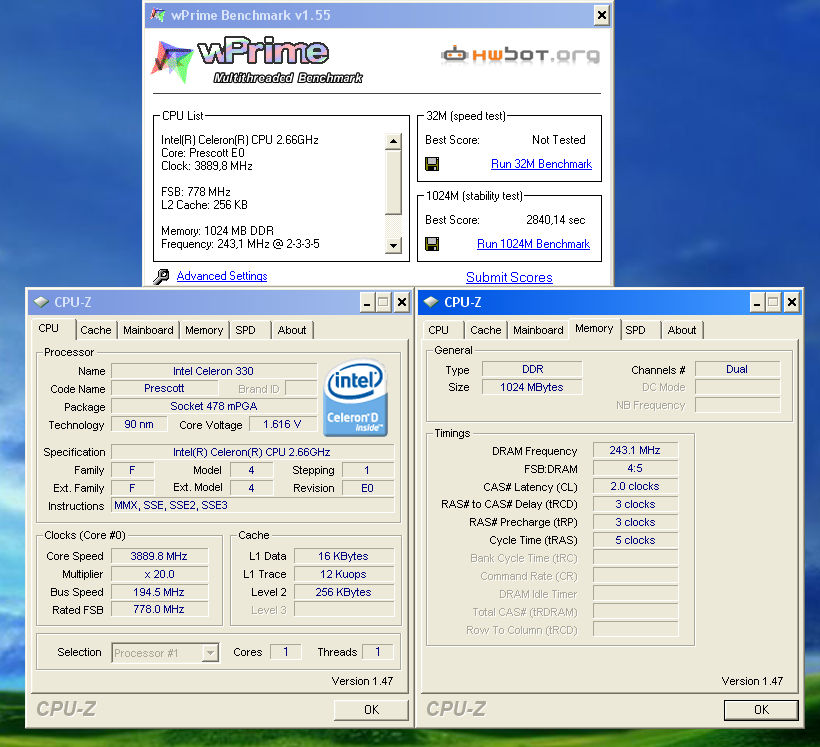Click the save icon for the 32M score

432,164
